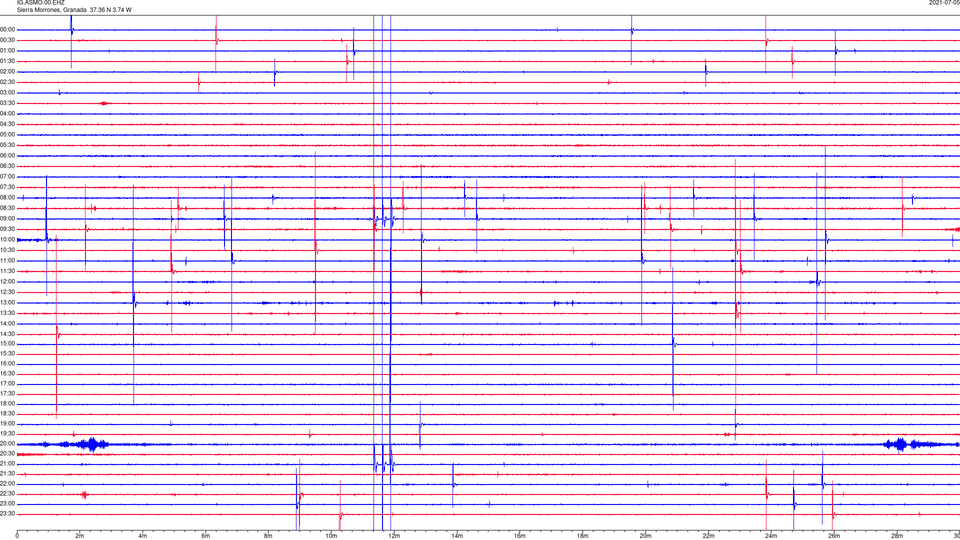Select the 19:00 time label
This screenshot has width=960, height=540.
point(8,424)
